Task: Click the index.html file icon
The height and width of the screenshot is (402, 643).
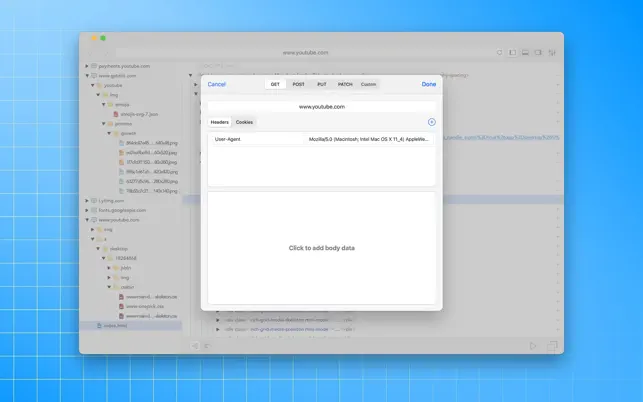Action: pyautogui.click(x=99, y=326)
